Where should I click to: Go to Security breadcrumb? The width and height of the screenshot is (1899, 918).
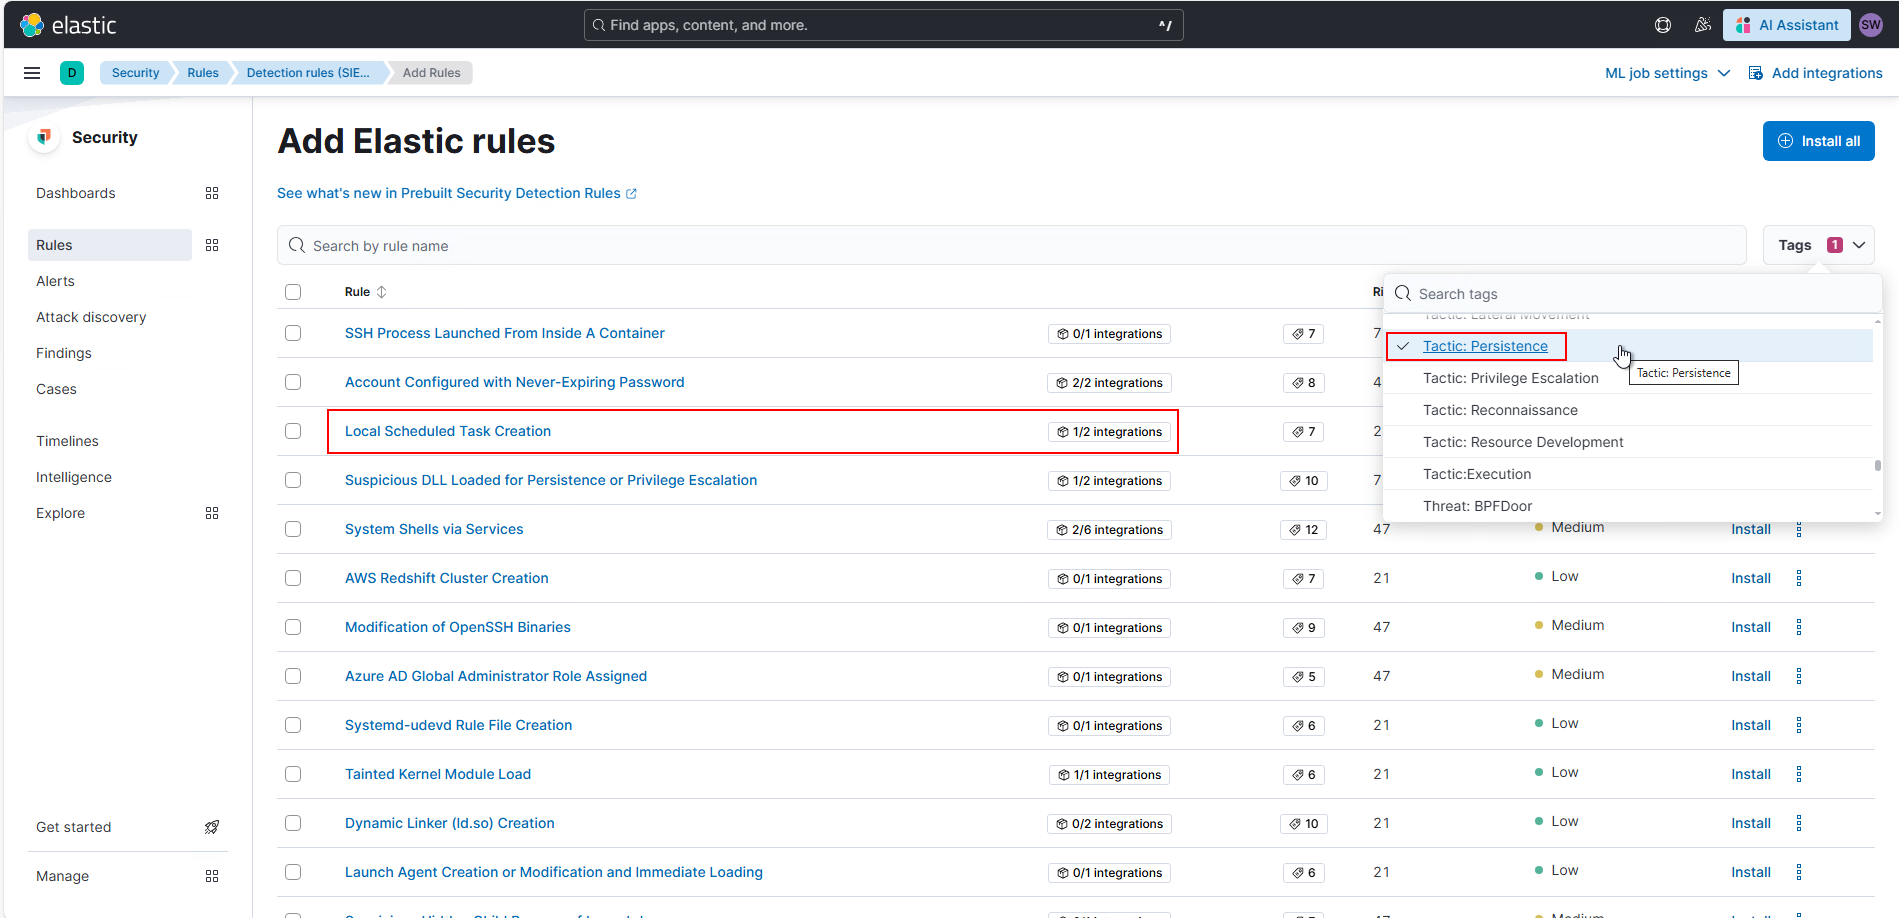(x=135, y=73)
